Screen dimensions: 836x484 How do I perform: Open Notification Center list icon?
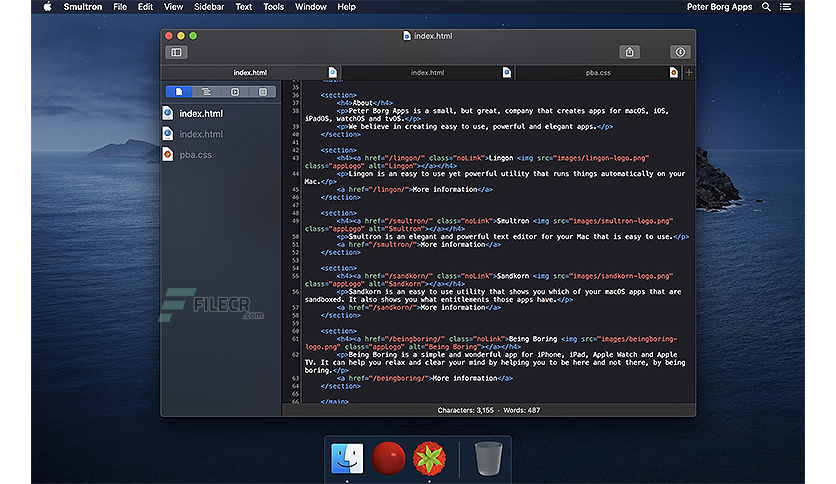point(786,7)
